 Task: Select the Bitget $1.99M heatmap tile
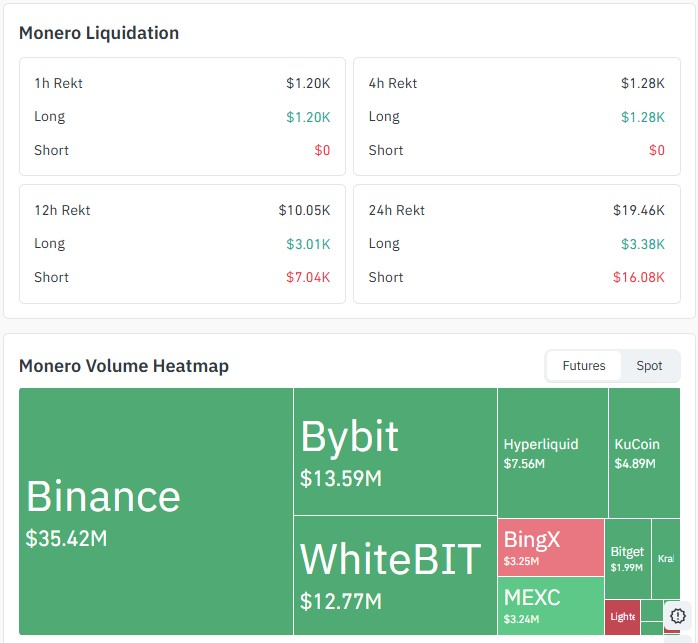tap(628, 559)
